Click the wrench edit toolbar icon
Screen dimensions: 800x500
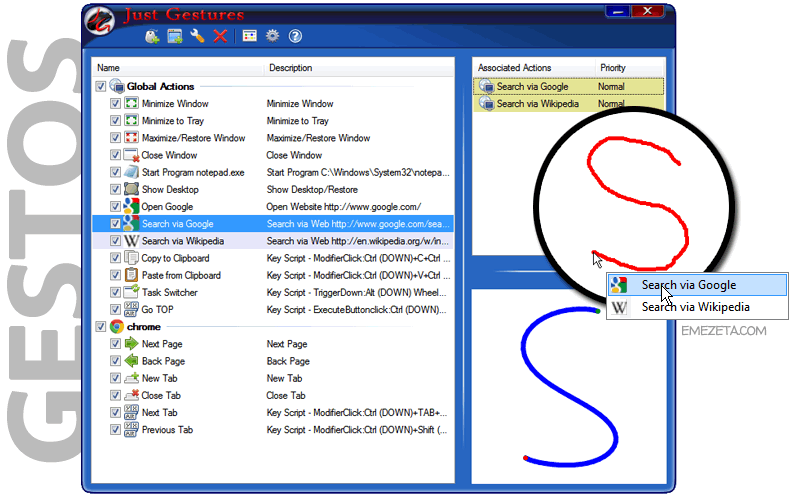pos(197,36)
